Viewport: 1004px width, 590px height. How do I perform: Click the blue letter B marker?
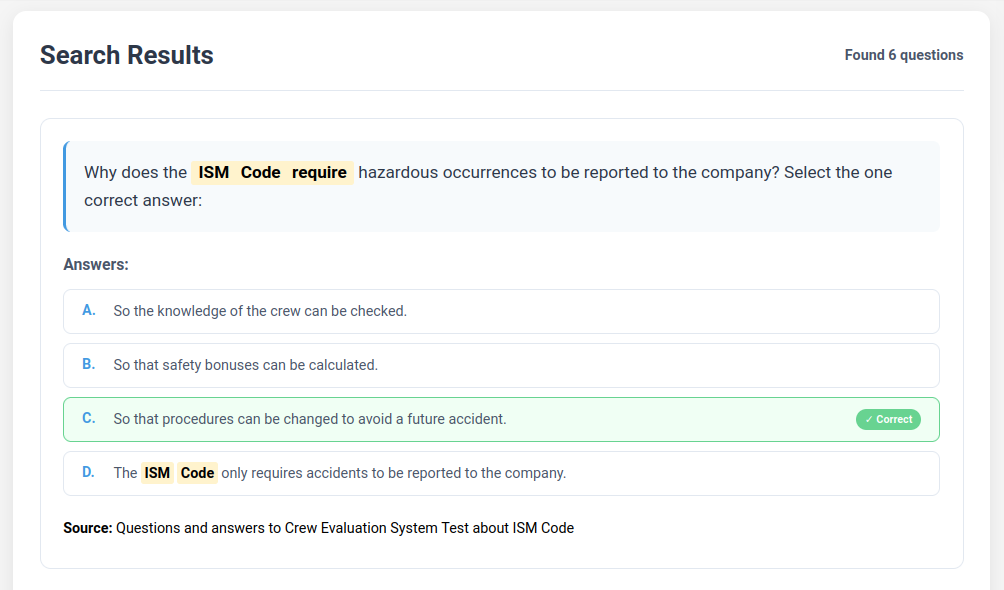pos(89,365)
